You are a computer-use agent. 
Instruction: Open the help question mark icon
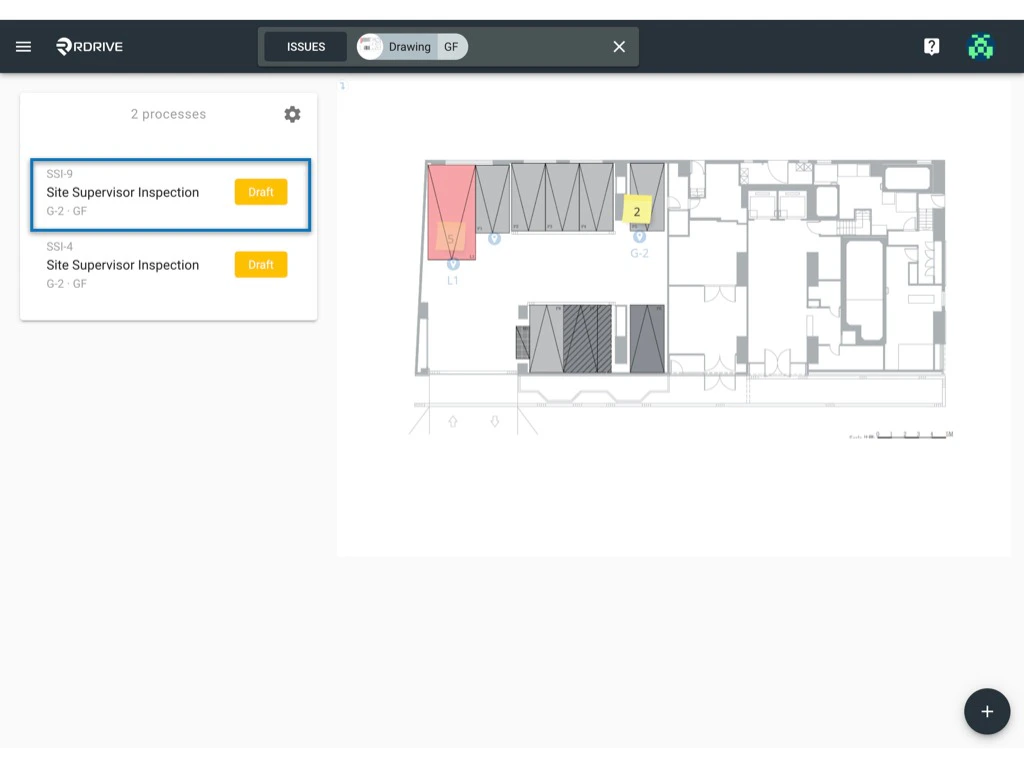(x=931, y=46)
